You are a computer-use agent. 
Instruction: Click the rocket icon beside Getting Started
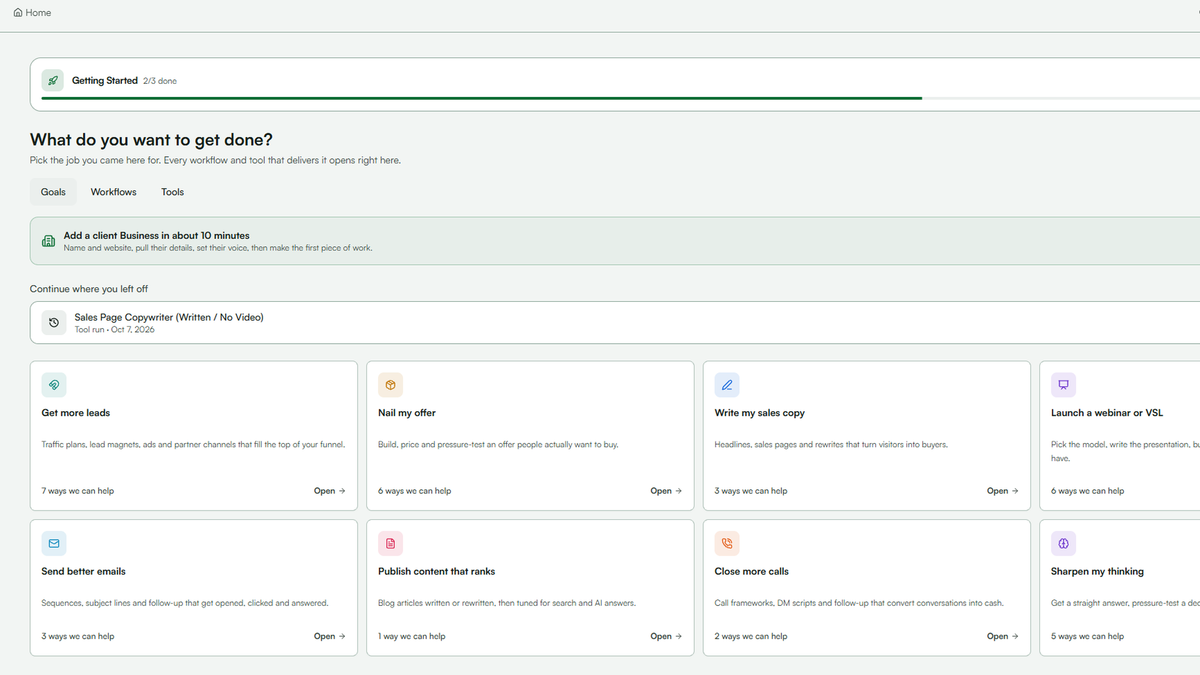[54, 80]
